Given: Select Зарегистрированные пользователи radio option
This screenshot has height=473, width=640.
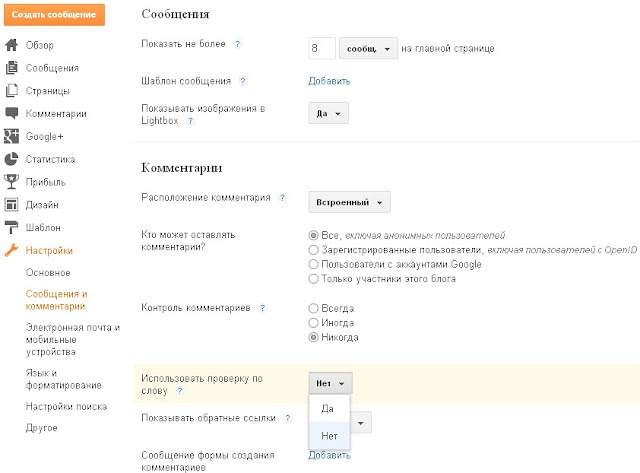Looking at the screenshot, I should click(313, 250).
